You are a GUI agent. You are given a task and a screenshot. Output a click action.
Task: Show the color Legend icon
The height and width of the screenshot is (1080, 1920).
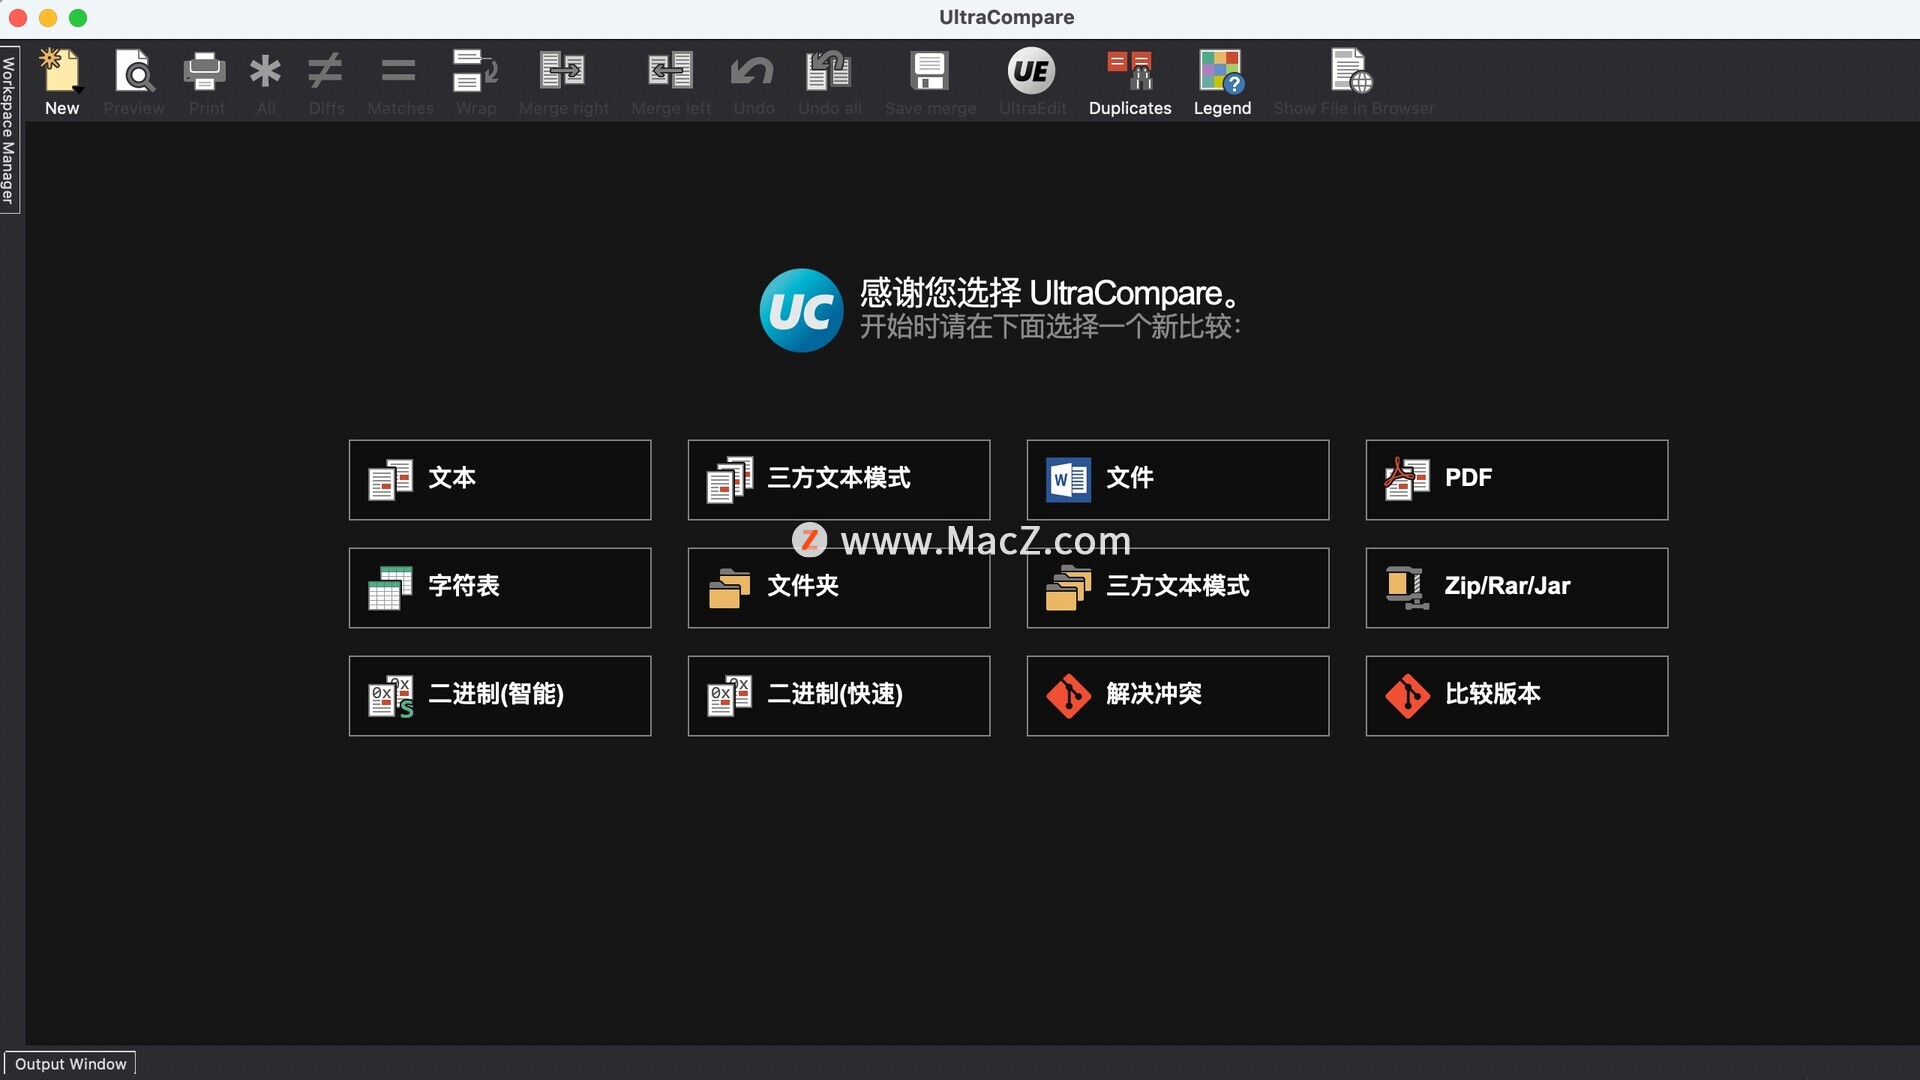tap(1222, 72)
